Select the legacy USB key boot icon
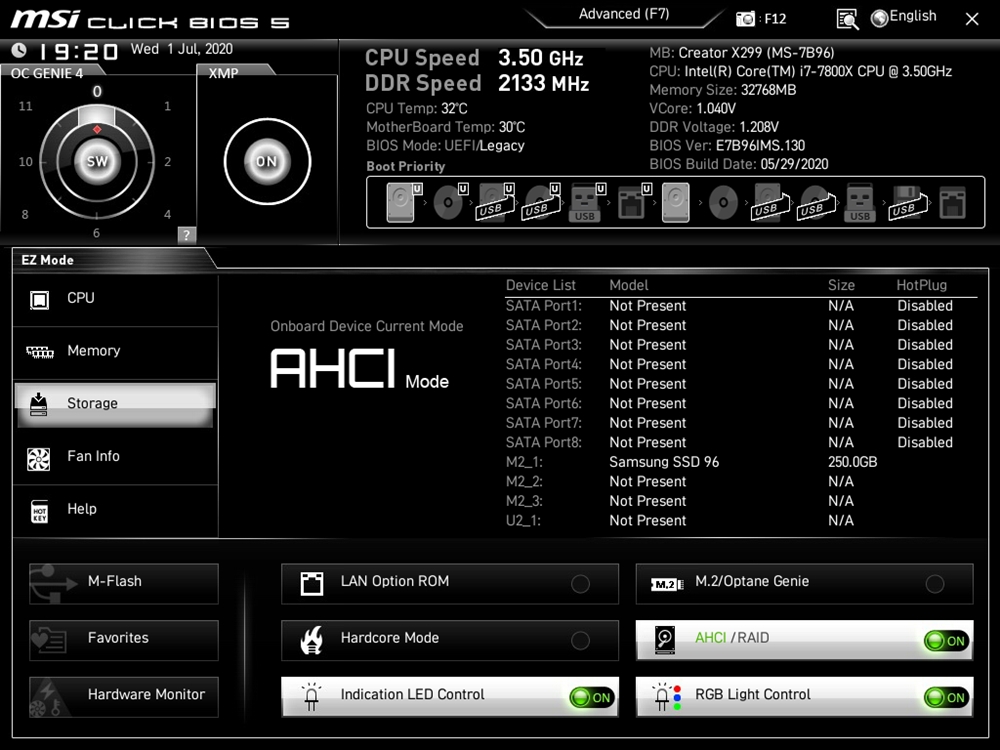This screenshot has width=1000, height=750. (x=860, y=202)
